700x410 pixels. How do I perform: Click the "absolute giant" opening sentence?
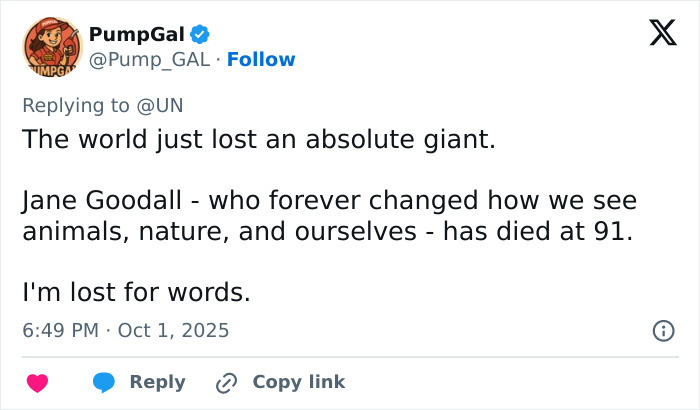[259, 140]
